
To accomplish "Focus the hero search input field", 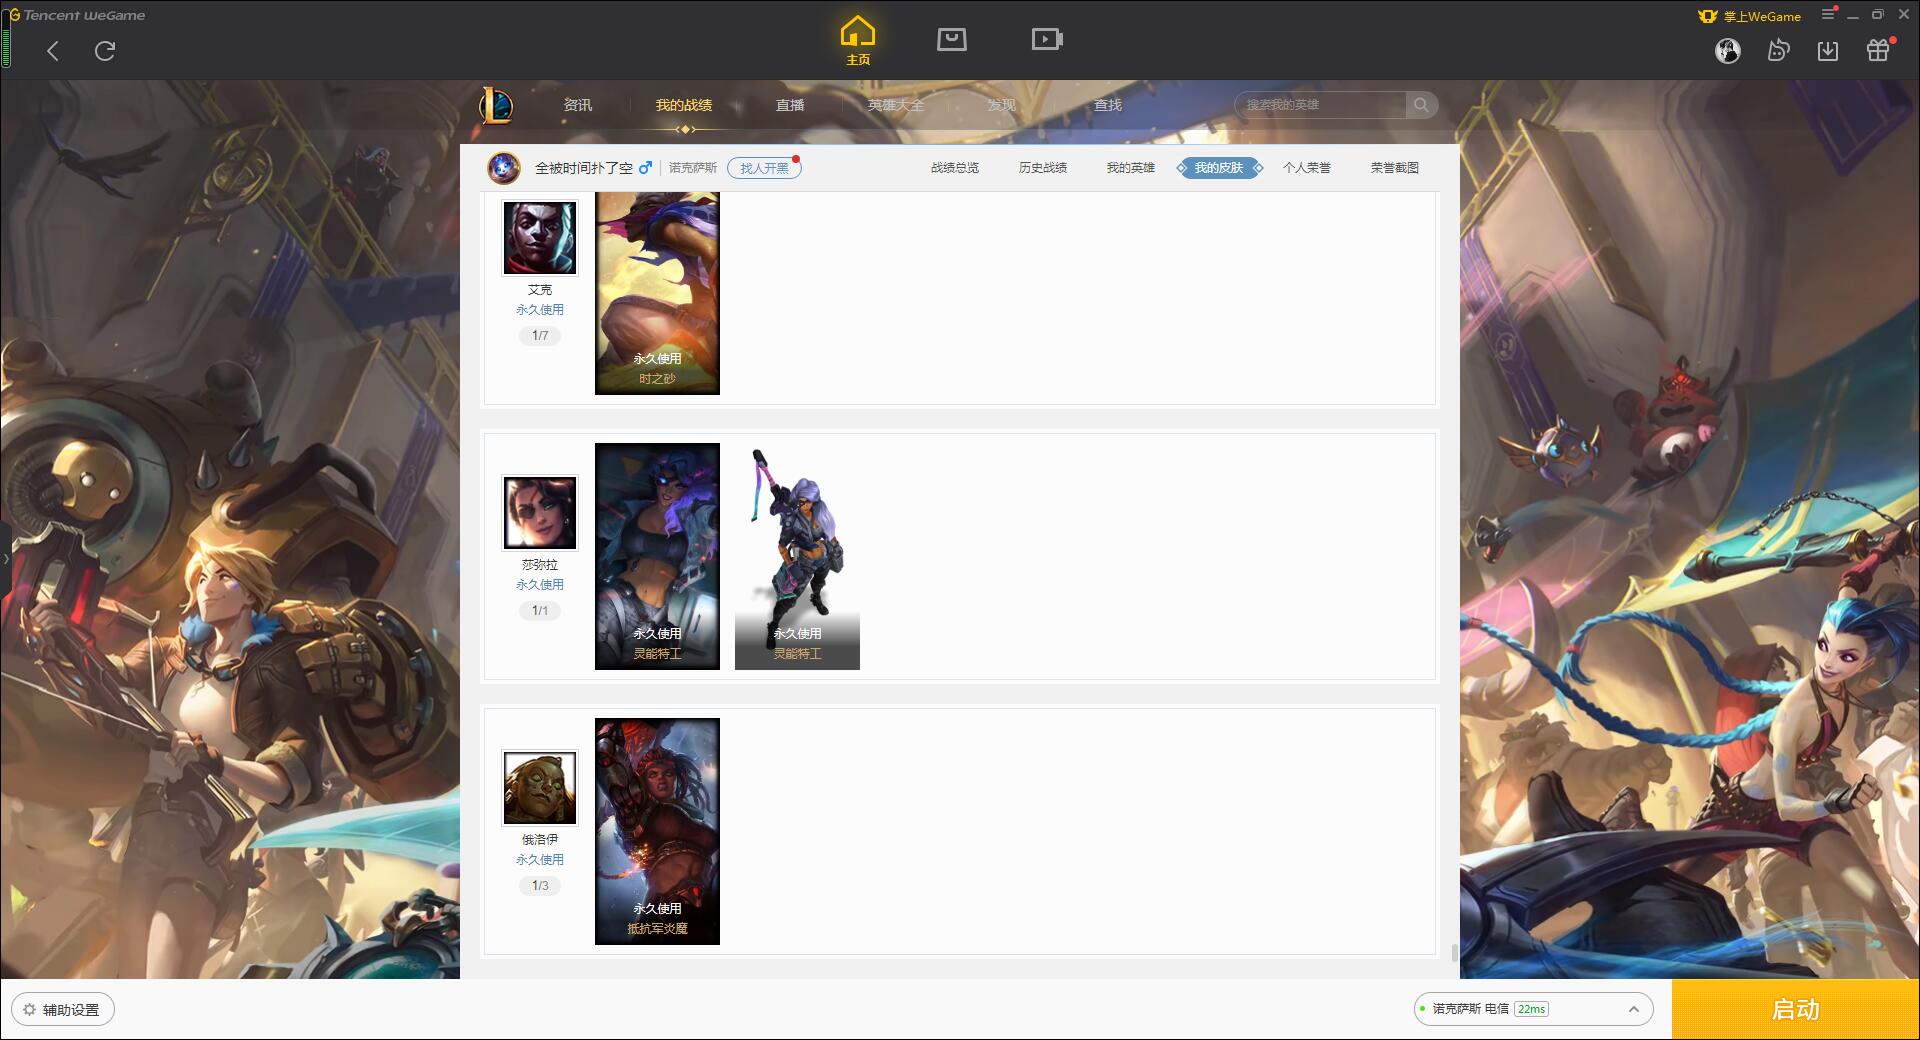I will click(x=1320, y=105).
